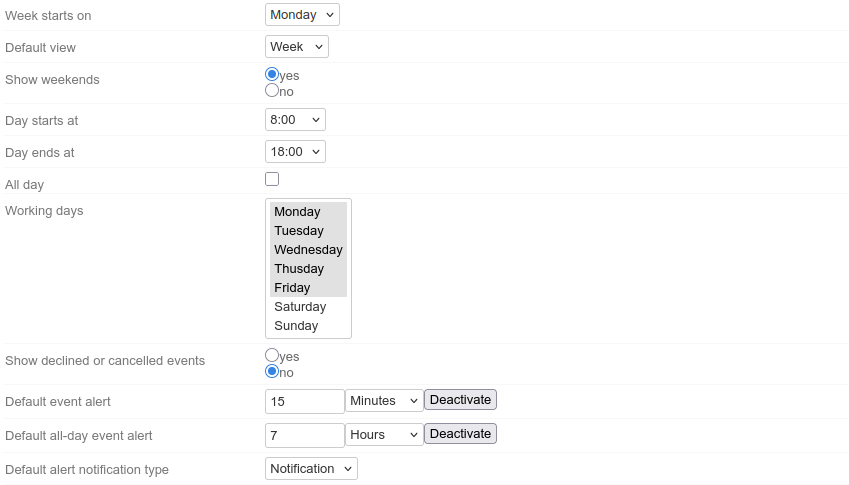
Task: Open Default alert notification type dropdown
Action: click(311, 469)
